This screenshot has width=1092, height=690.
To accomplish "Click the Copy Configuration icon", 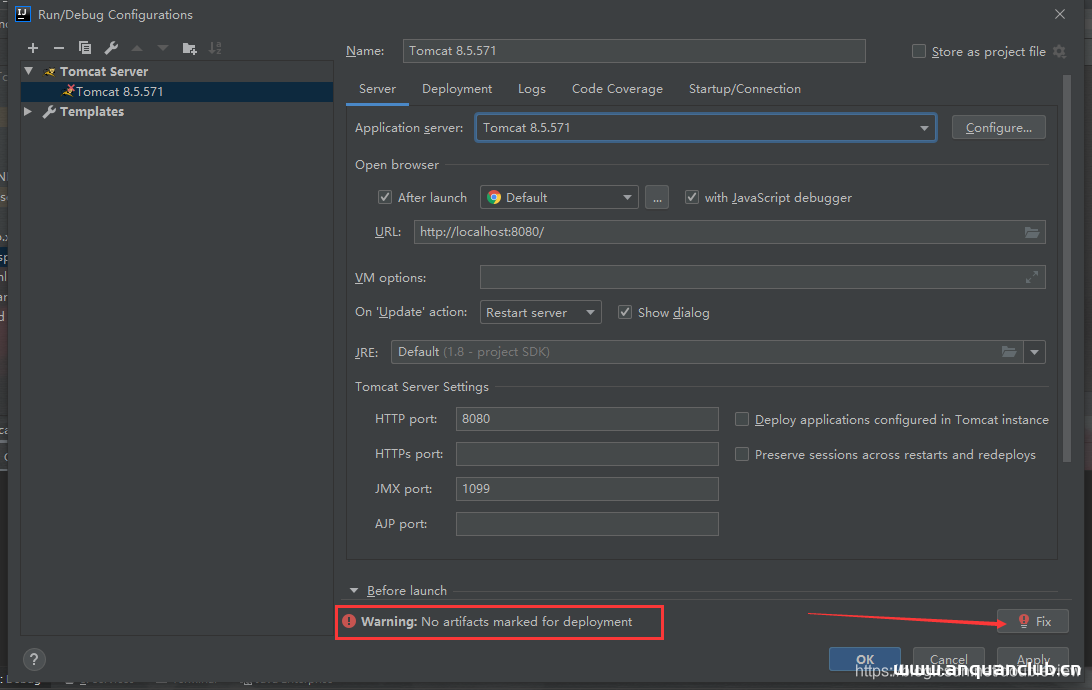I will click(85, 48).
